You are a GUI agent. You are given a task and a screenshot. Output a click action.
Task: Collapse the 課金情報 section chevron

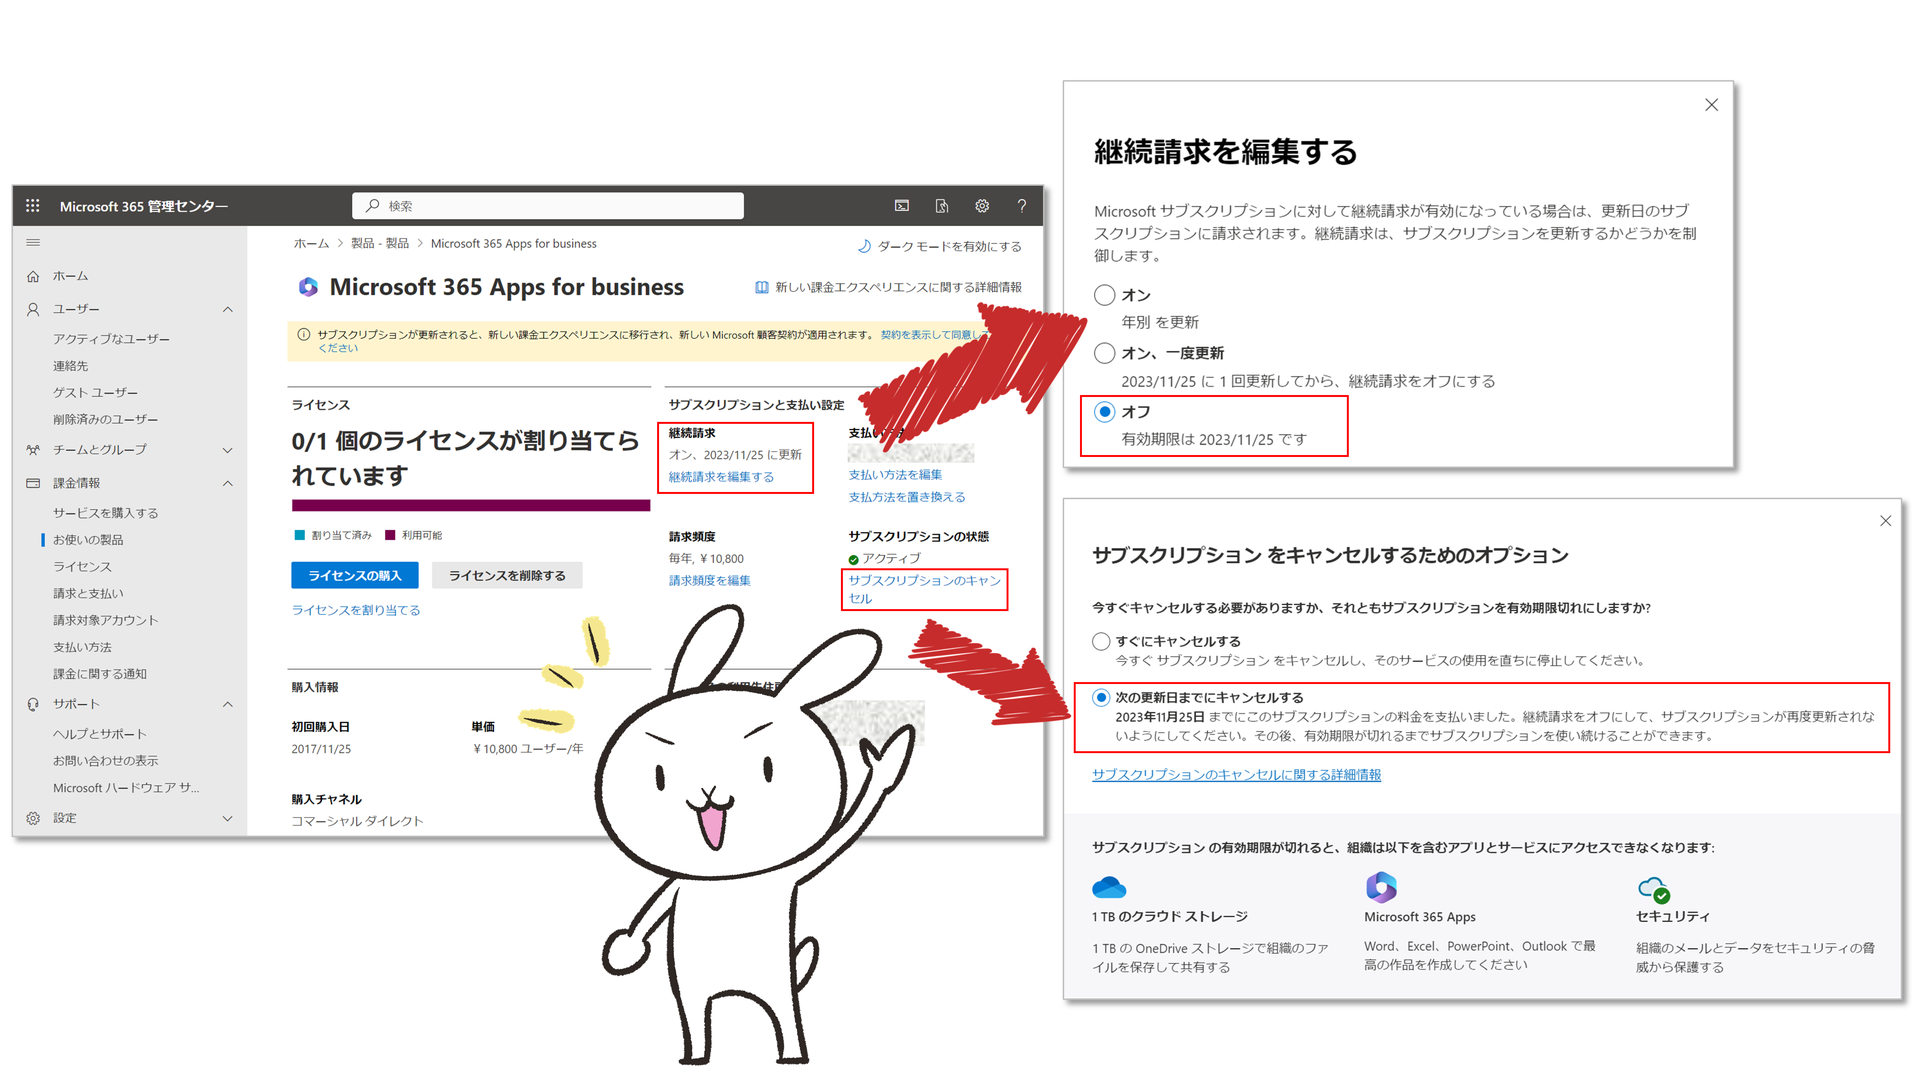click(228, 483)
